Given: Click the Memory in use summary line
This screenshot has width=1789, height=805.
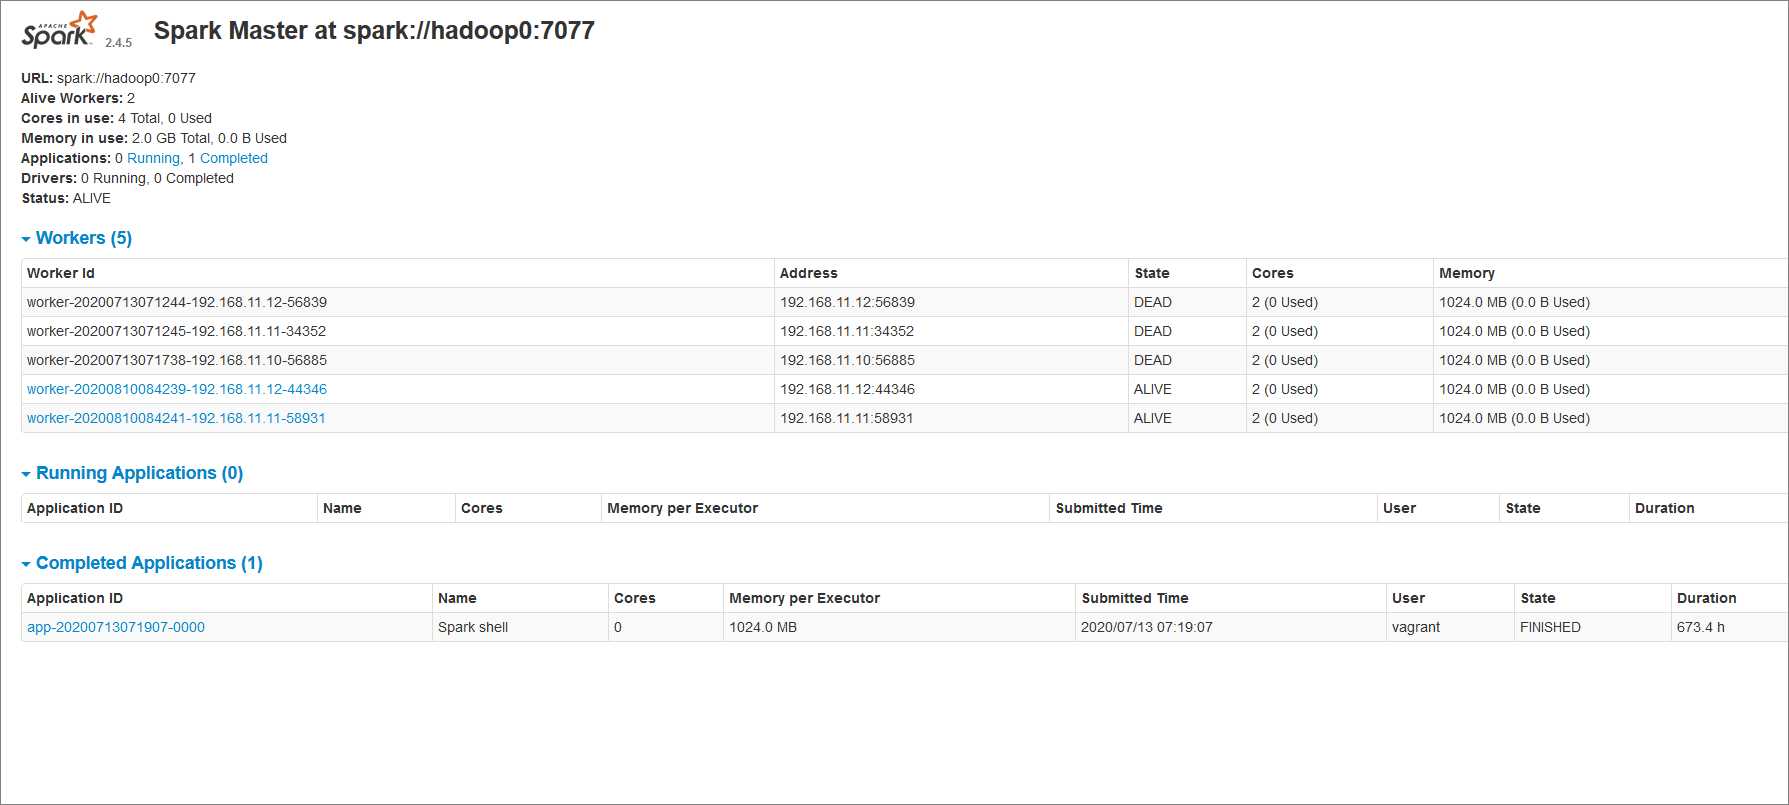Looking at the screenshot, I should click(154, 138).
